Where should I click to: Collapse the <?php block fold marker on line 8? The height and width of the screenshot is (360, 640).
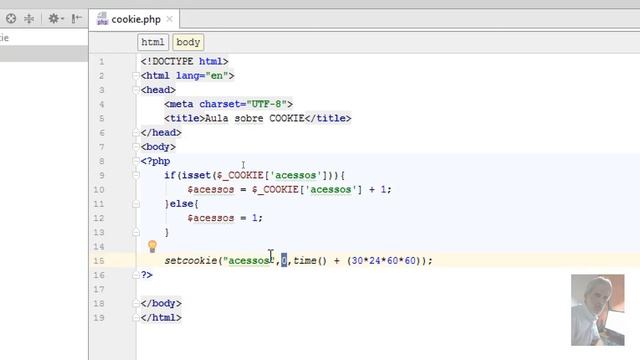[136, 161]
